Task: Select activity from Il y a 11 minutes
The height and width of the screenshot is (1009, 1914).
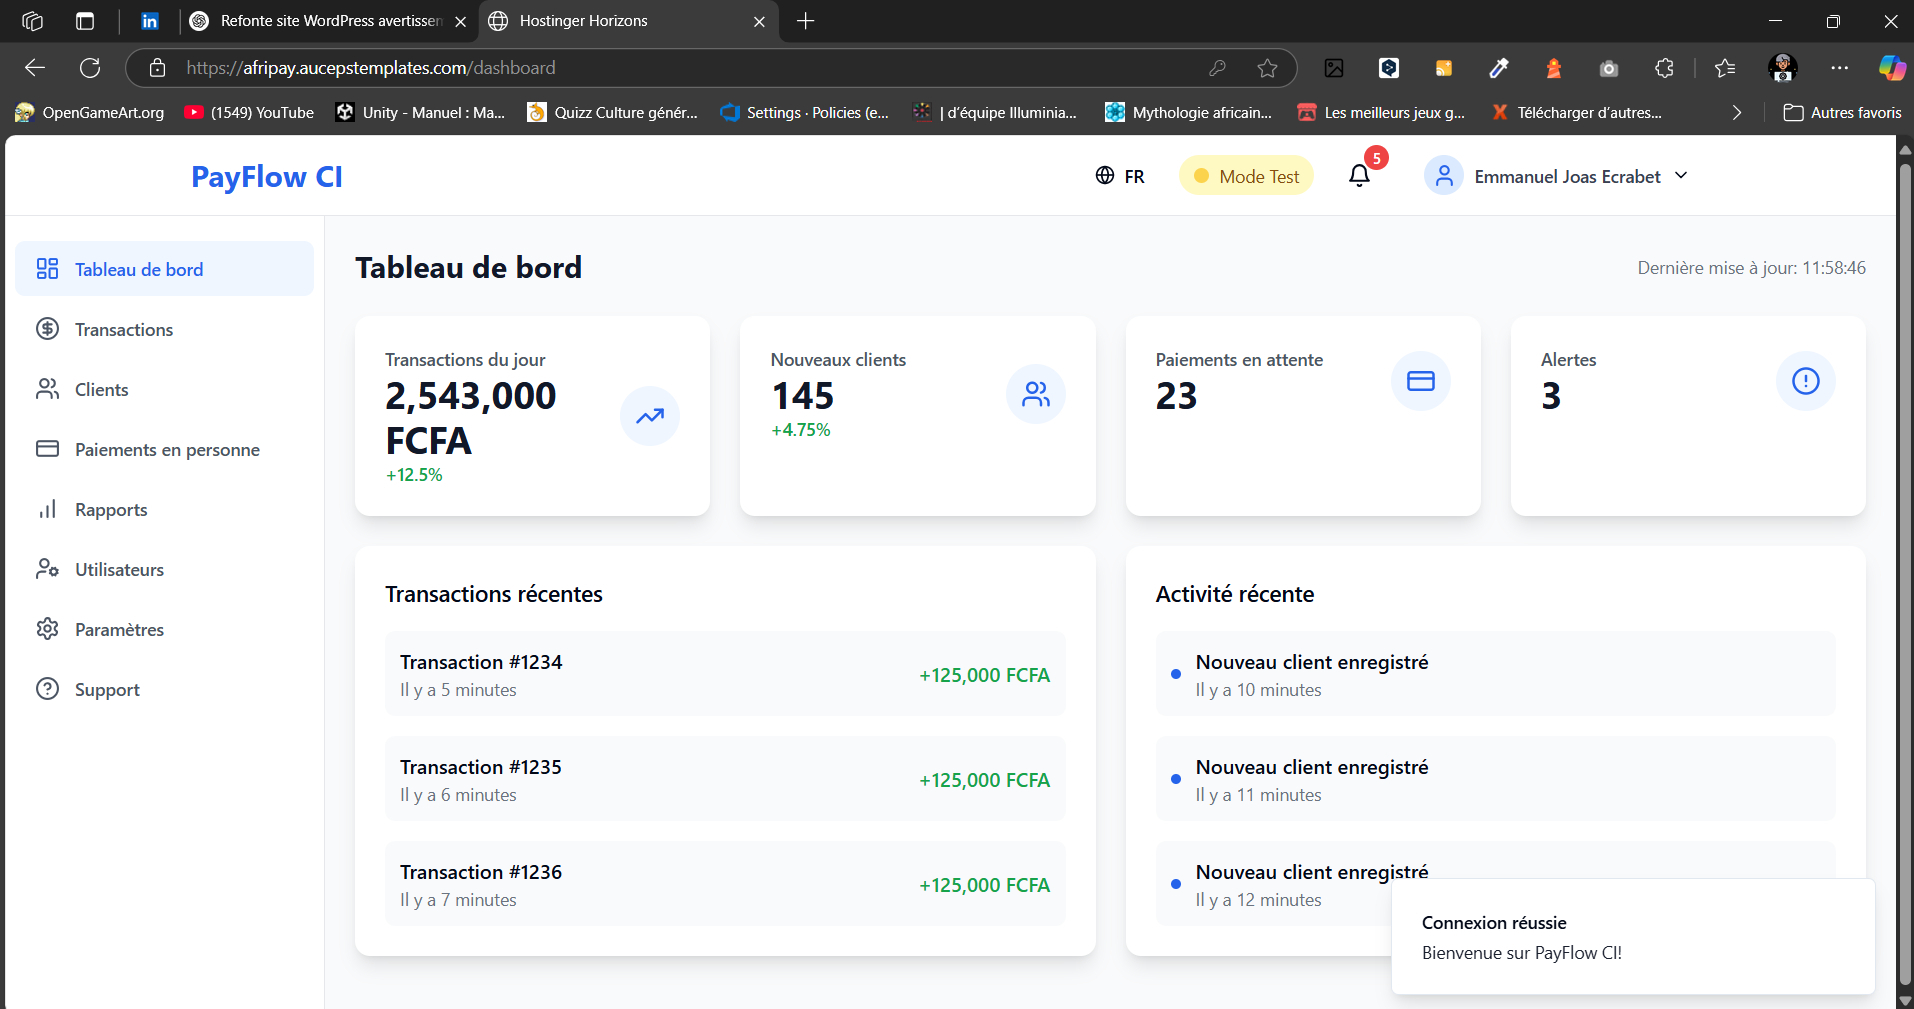Action: (1495, 779)
